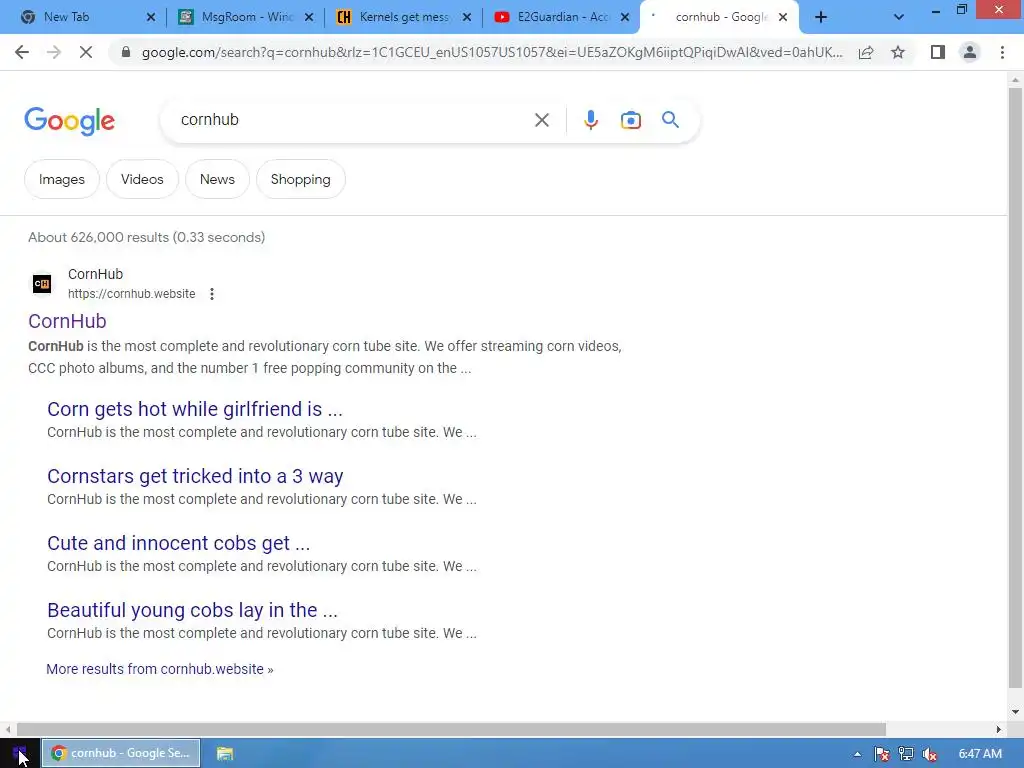Screen dimensions: 1024x768
Task: Open More results from cornhub.website
Action: (159, 669)
